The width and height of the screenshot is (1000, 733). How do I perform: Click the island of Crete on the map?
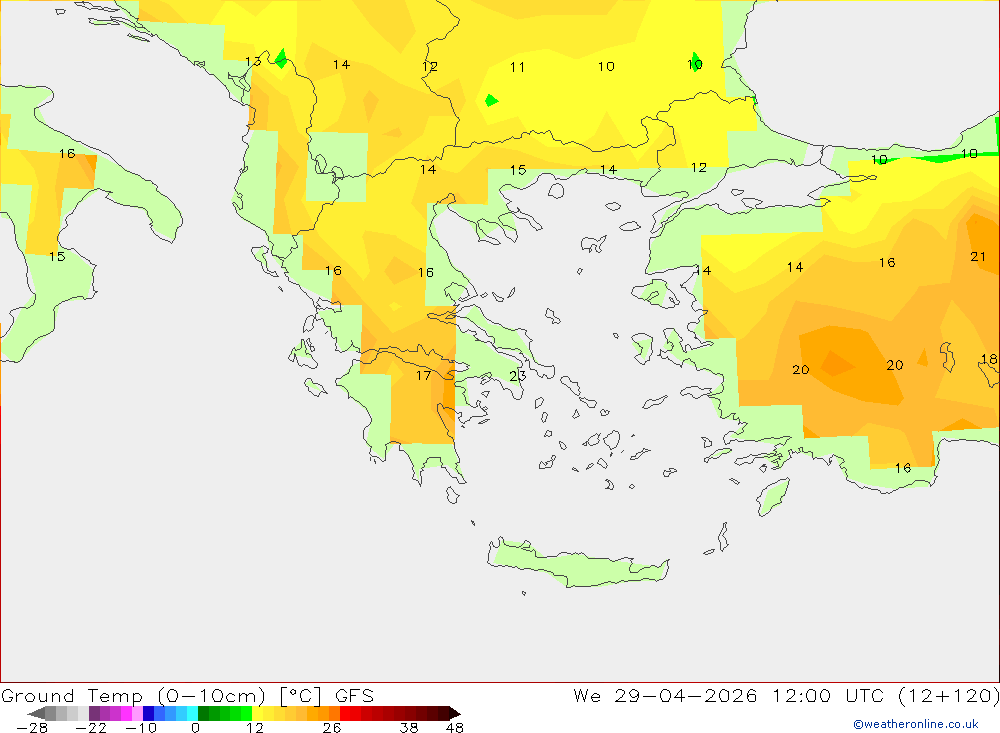(577, 565)
